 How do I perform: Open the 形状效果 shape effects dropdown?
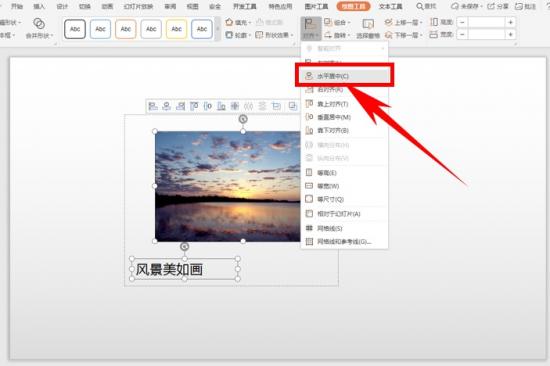[274, 35]
